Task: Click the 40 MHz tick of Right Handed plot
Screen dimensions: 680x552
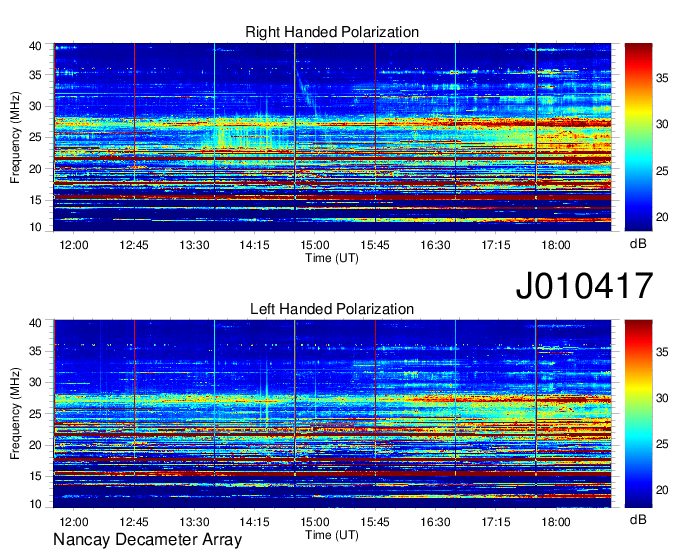Action: point(36,46)
